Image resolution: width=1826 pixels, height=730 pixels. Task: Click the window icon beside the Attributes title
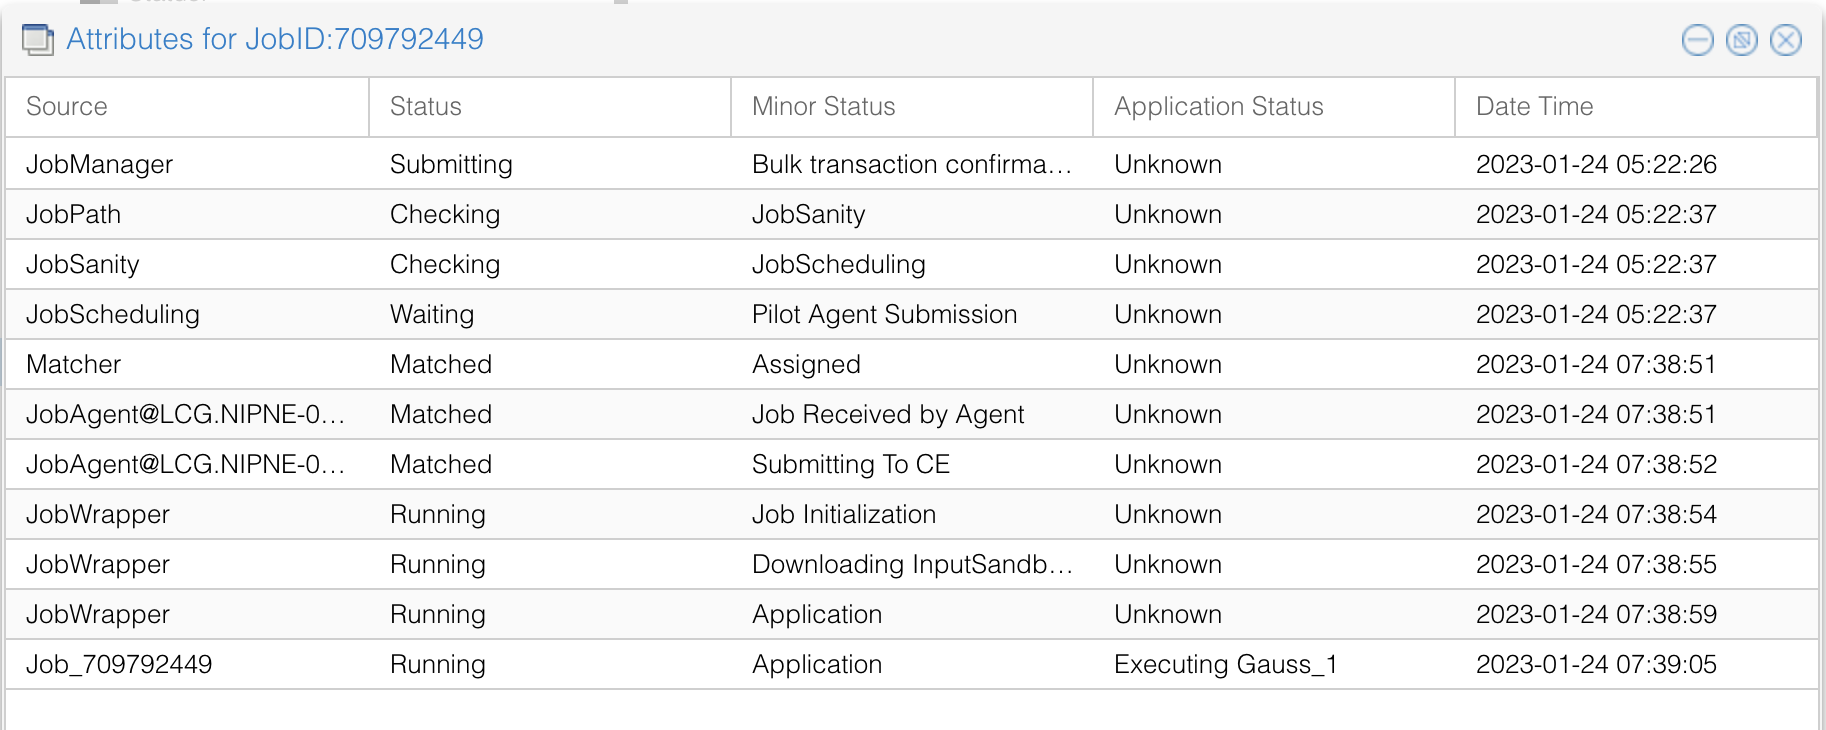click(x=37, y=38)
